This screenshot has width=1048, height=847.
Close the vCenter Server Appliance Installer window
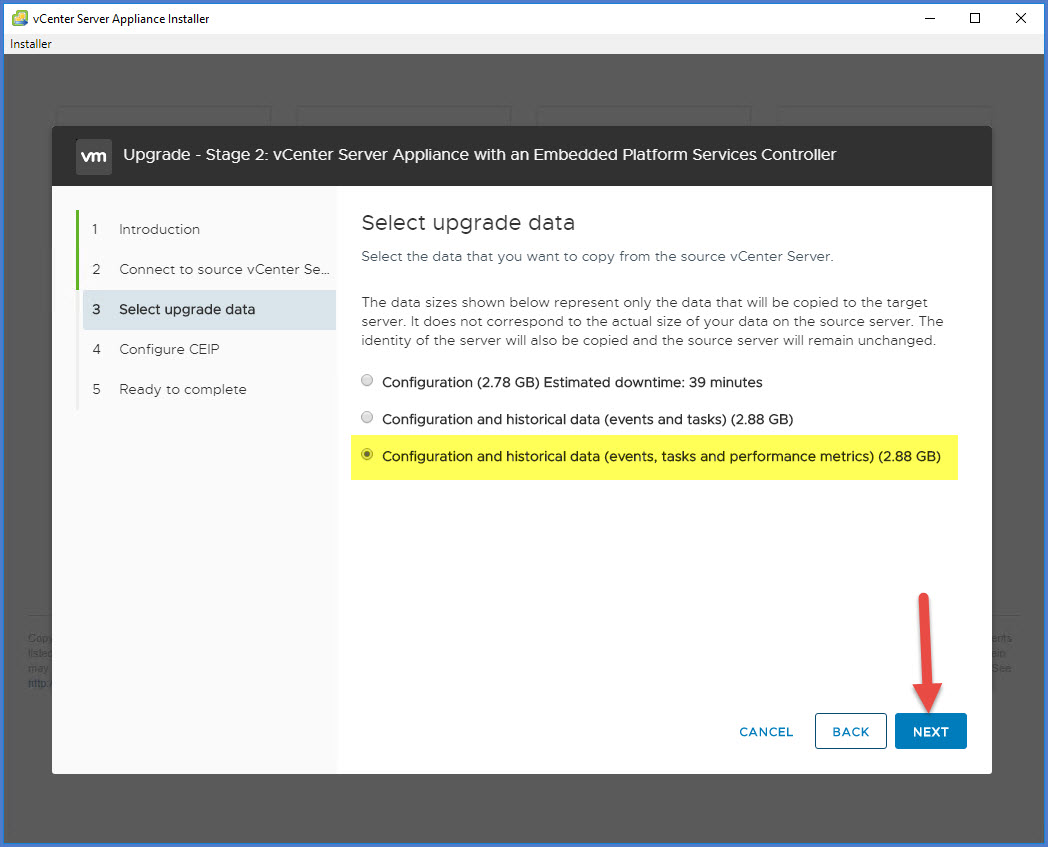[x=1021, y=18]
